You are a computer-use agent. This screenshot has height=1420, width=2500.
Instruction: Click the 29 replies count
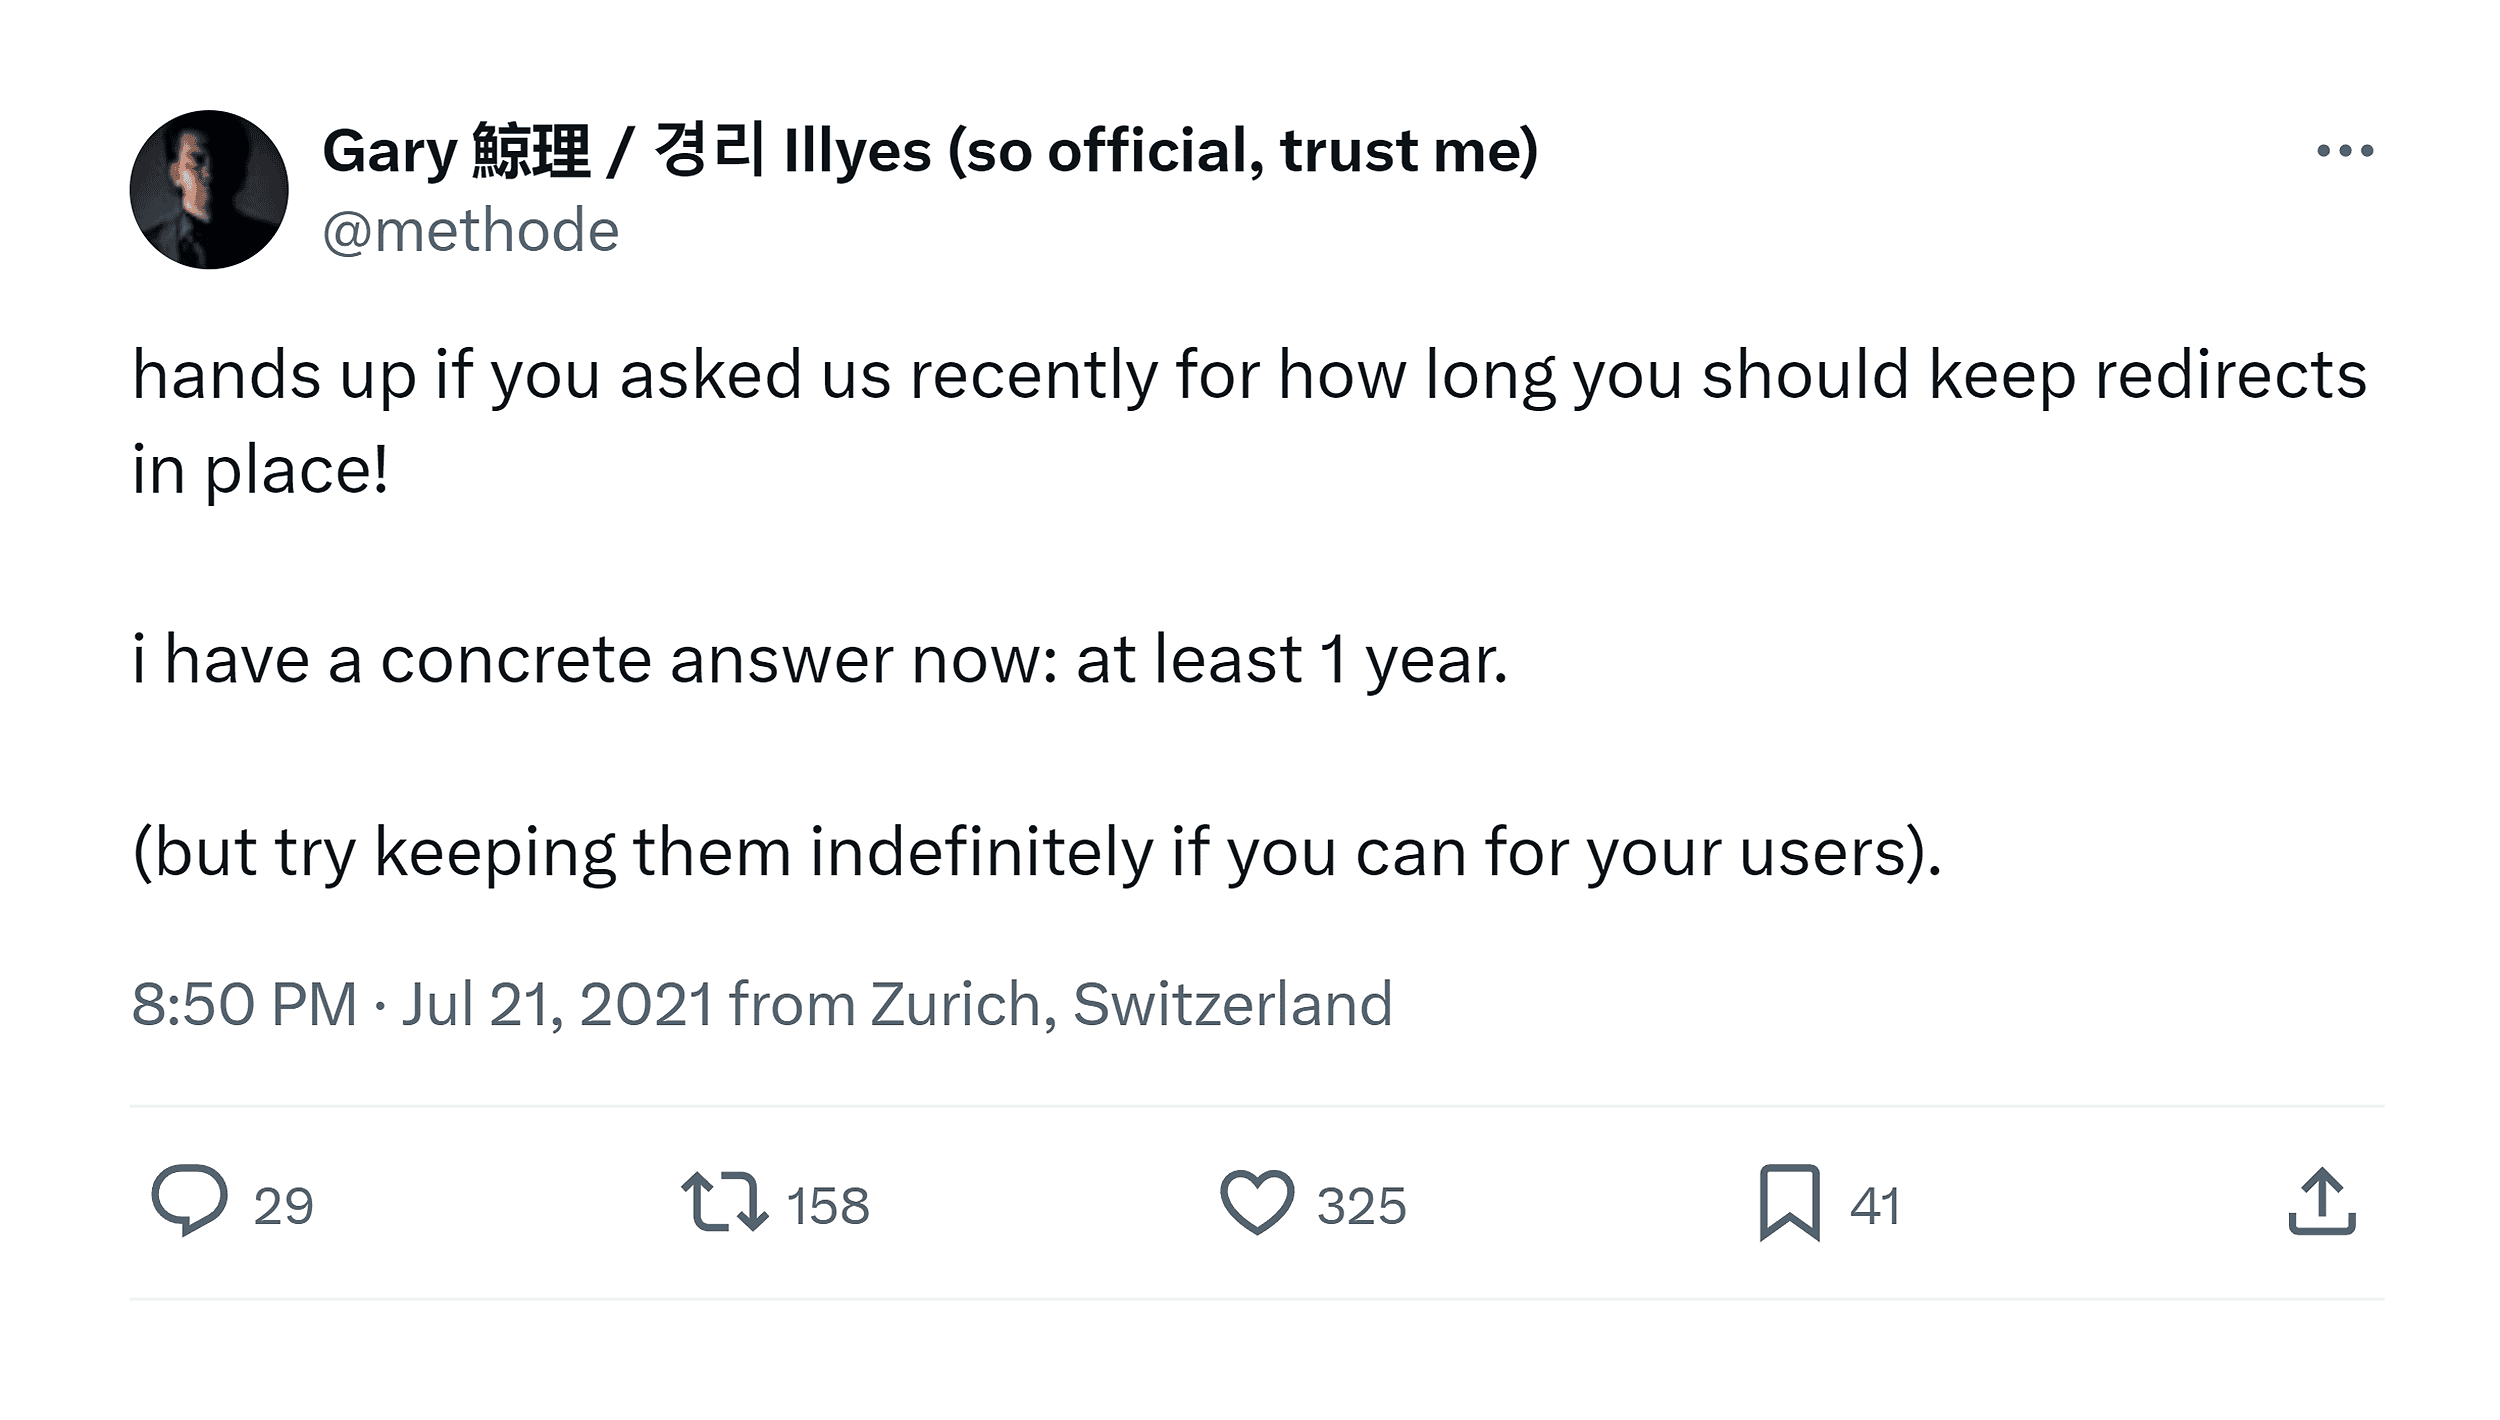coord(283,1206)
